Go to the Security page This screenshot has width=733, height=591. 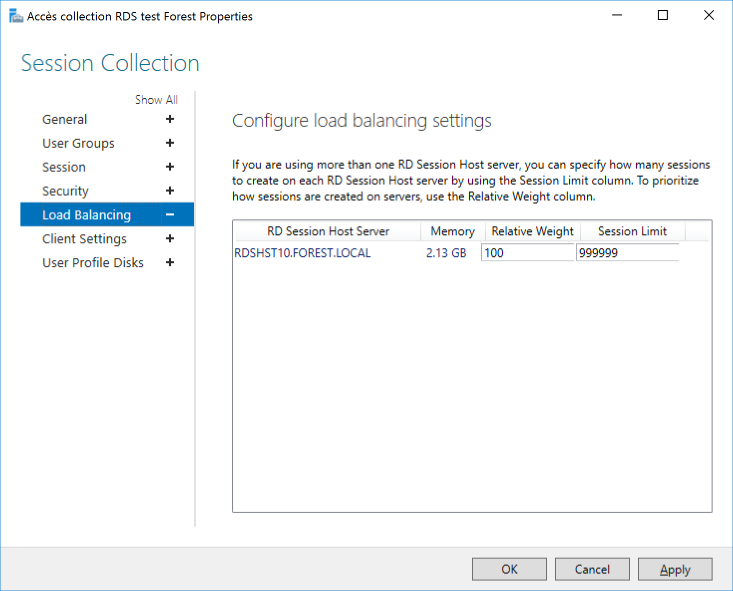65,191
